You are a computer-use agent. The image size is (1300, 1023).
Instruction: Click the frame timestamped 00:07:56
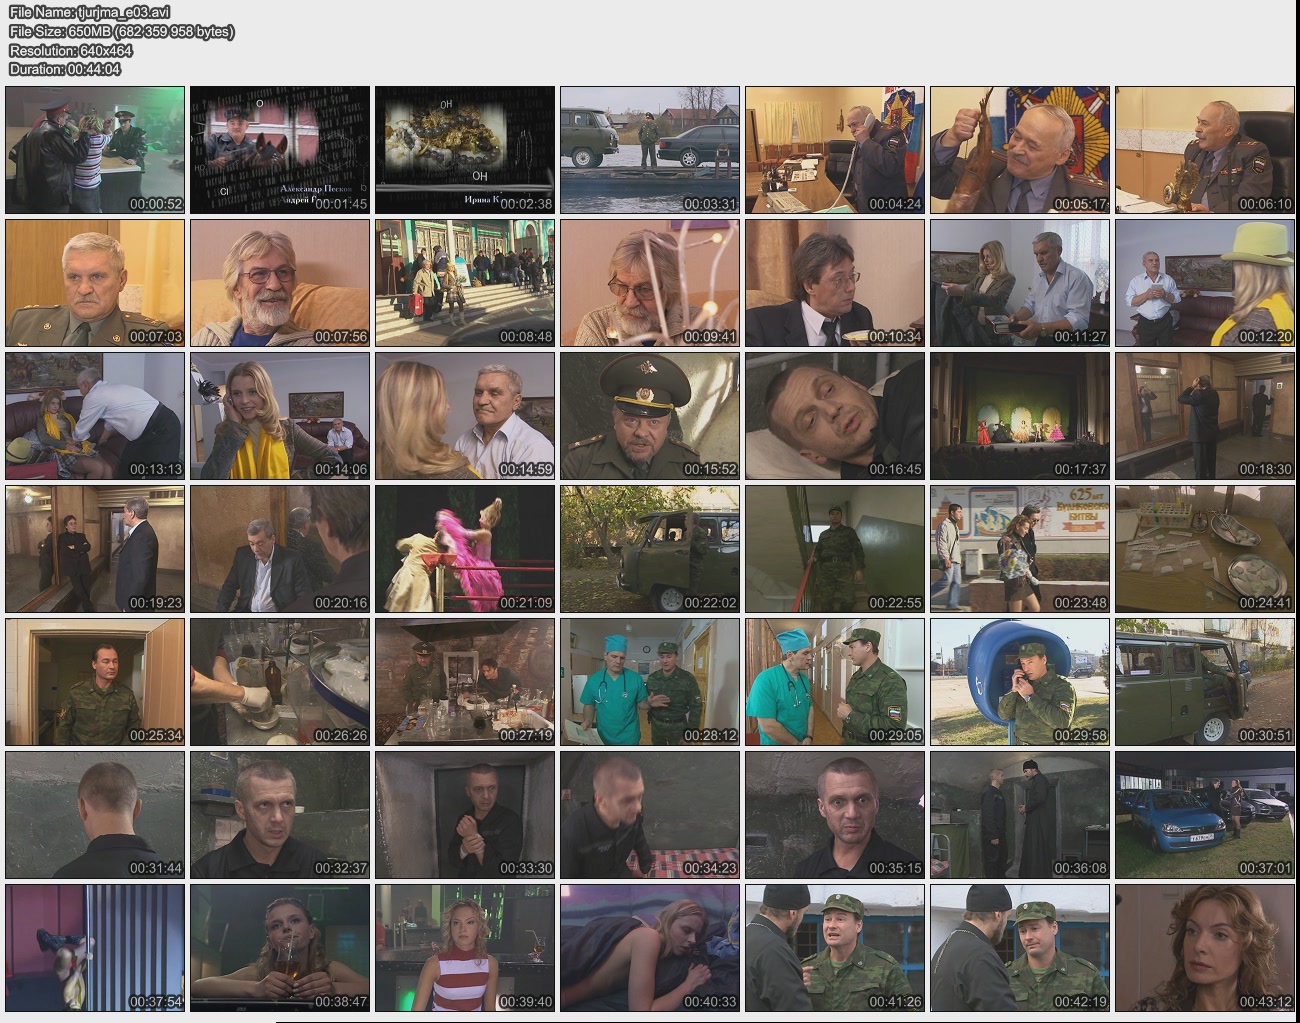coord(280,283)
